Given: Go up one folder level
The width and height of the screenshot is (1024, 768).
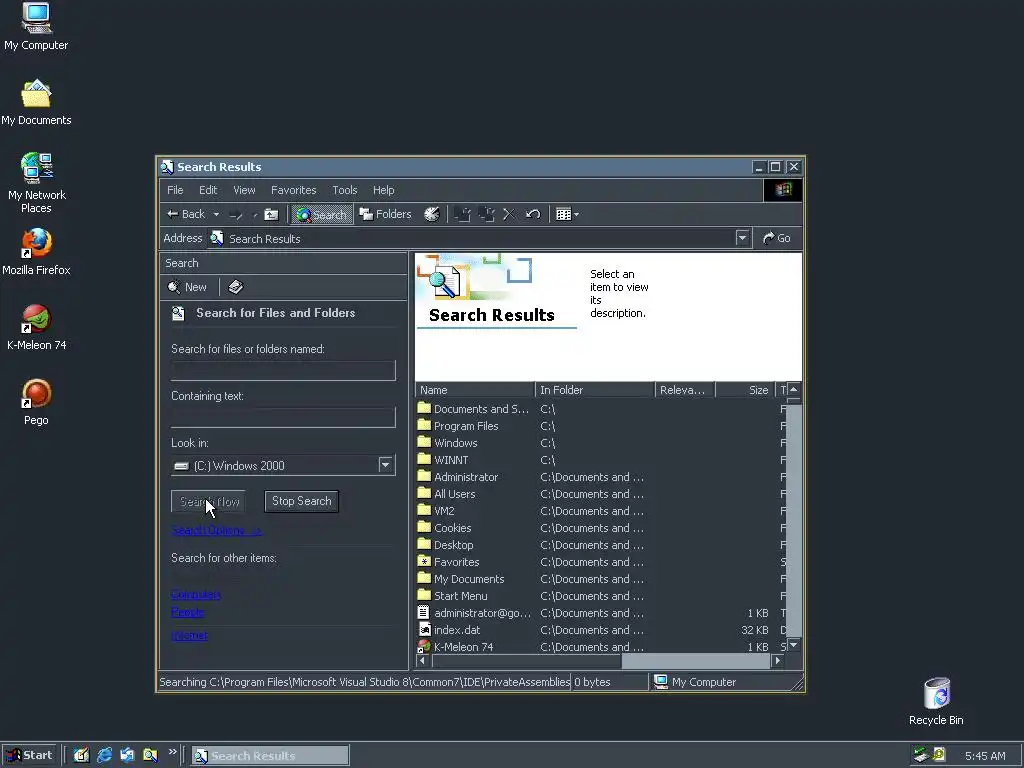Looking at the screenshot, I should [x=271, y=214].
